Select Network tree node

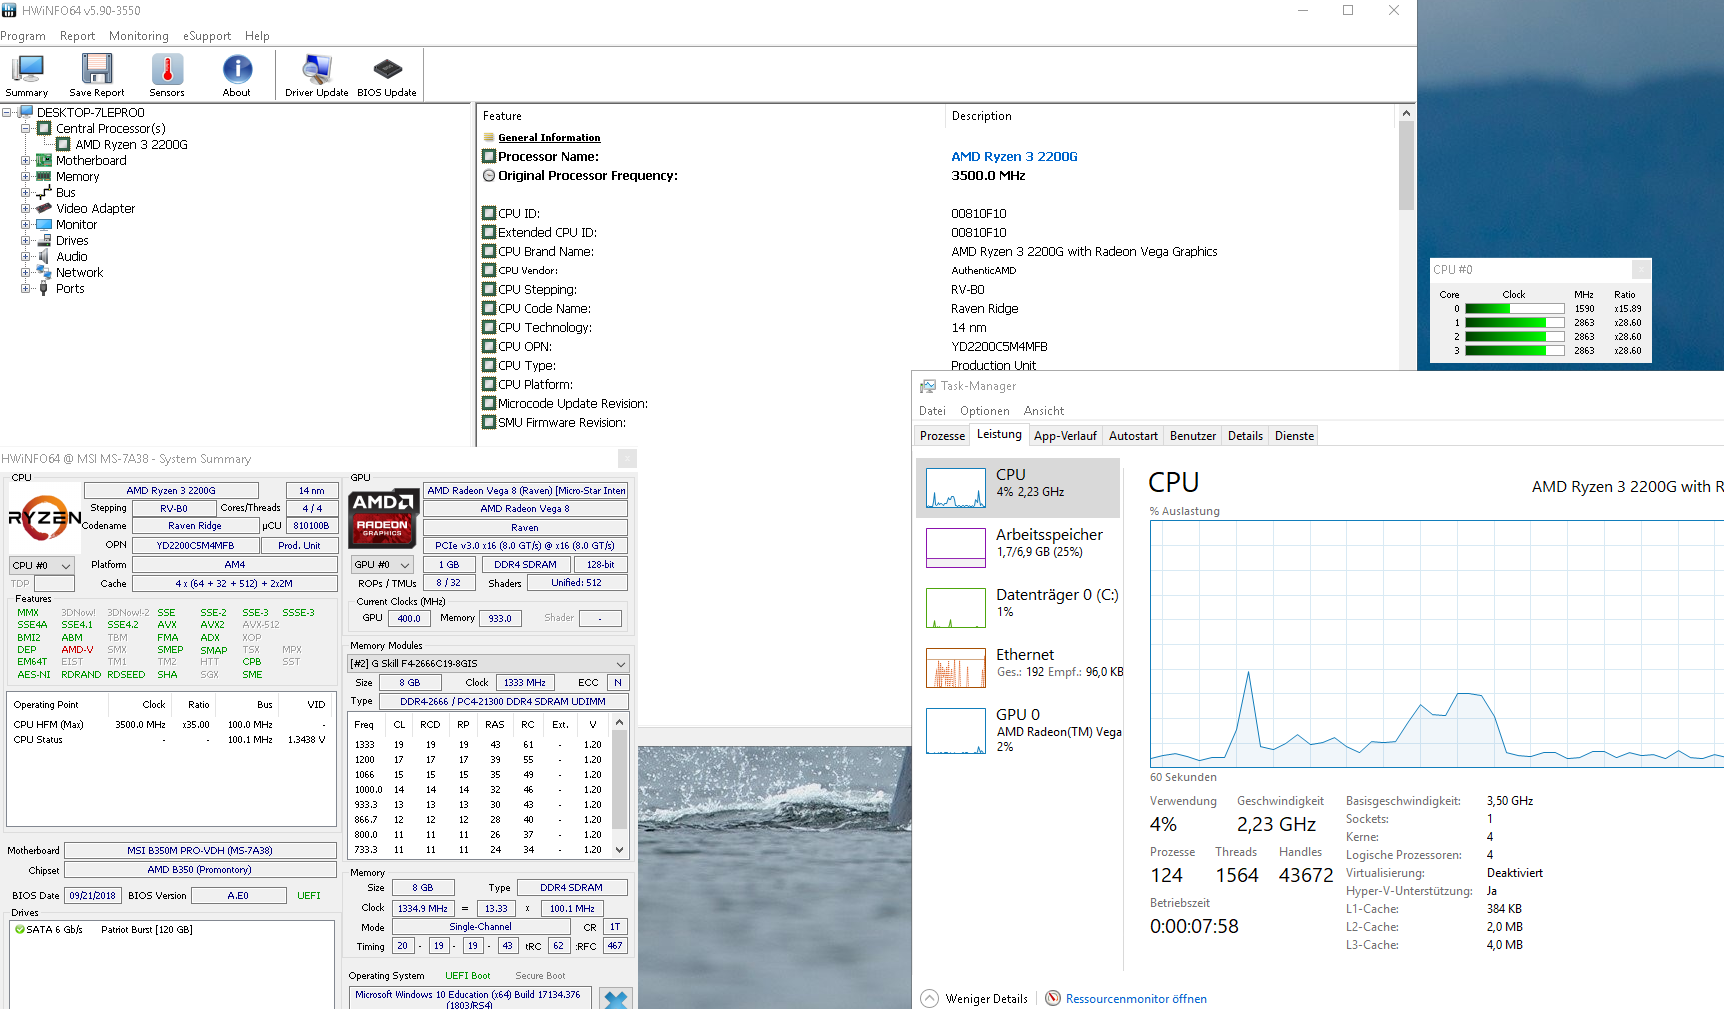tap(80, 272)
